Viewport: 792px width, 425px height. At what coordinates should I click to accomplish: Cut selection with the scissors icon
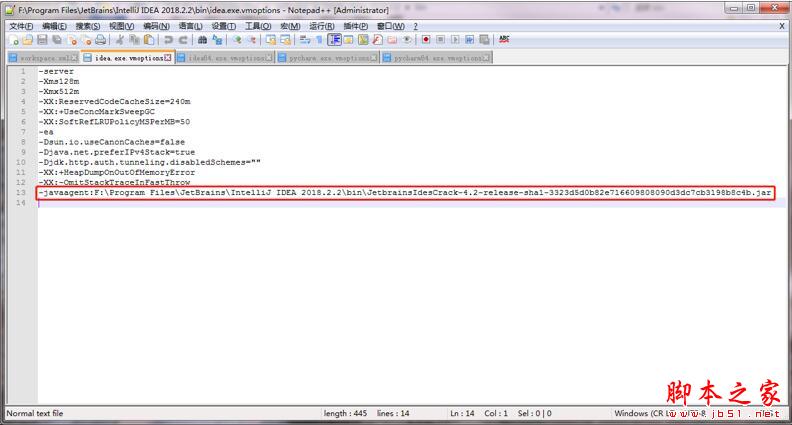point(120,40)
